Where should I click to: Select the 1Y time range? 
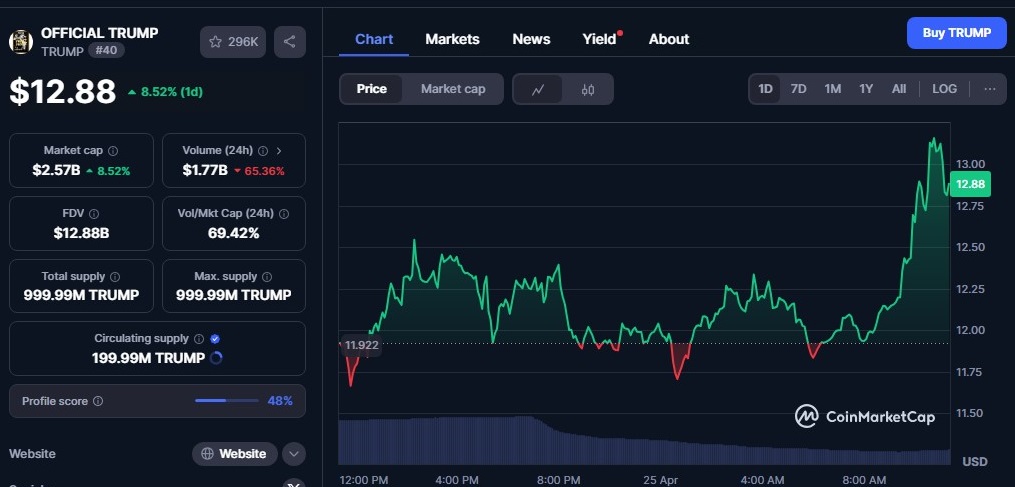point(866,89)
